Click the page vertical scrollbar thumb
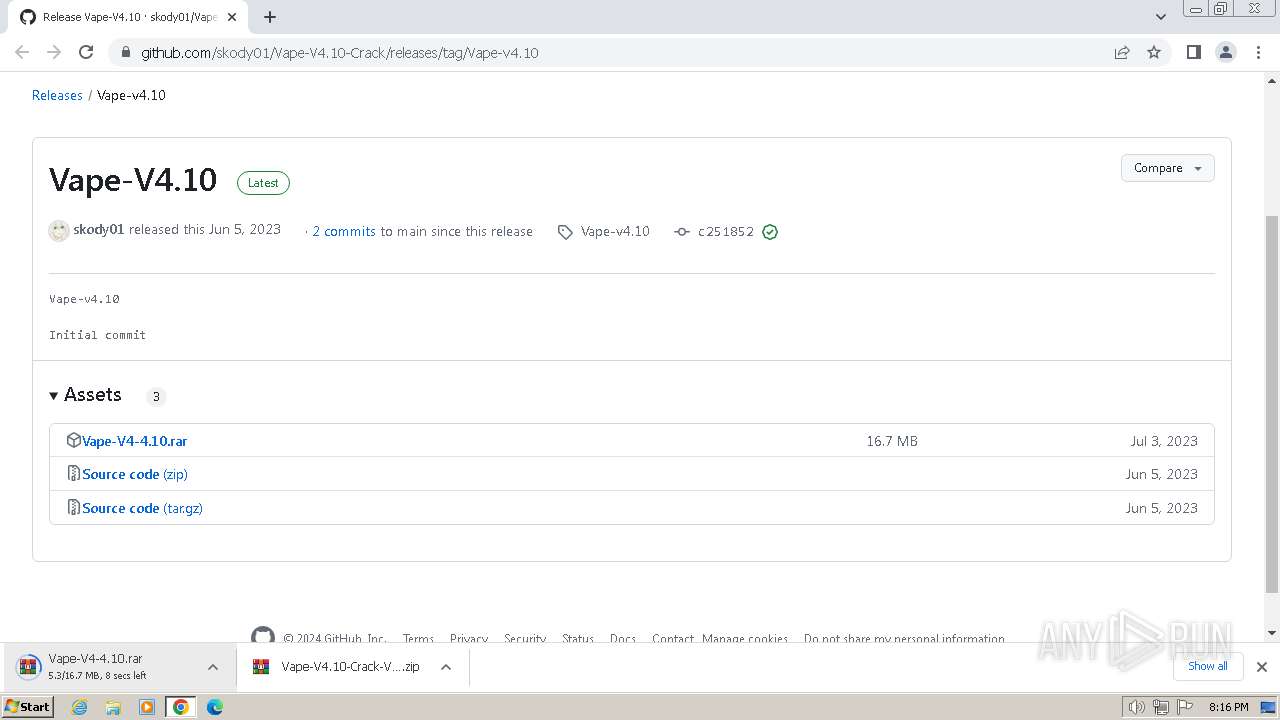The height and width of the screenshot is (720, 1280). (x=1271, y=405)
